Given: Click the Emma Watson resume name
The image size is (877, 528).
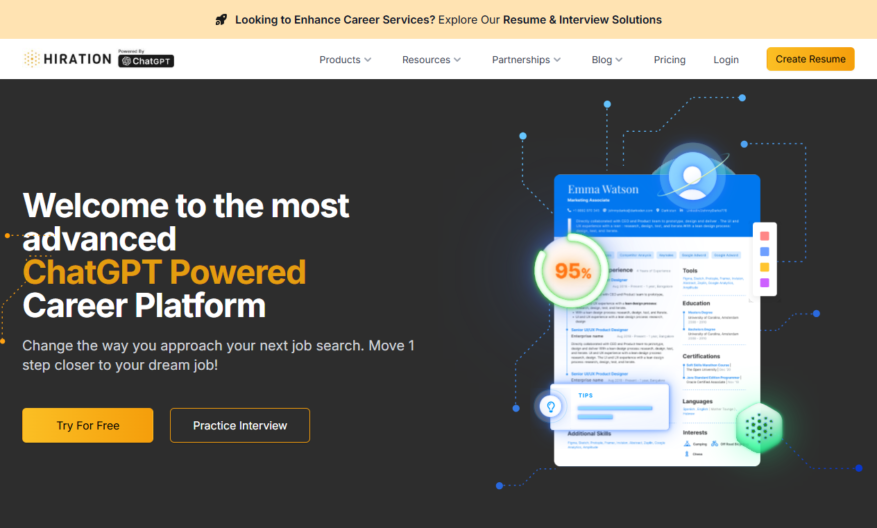Looking at the screenshot, I should click(603, 189).
